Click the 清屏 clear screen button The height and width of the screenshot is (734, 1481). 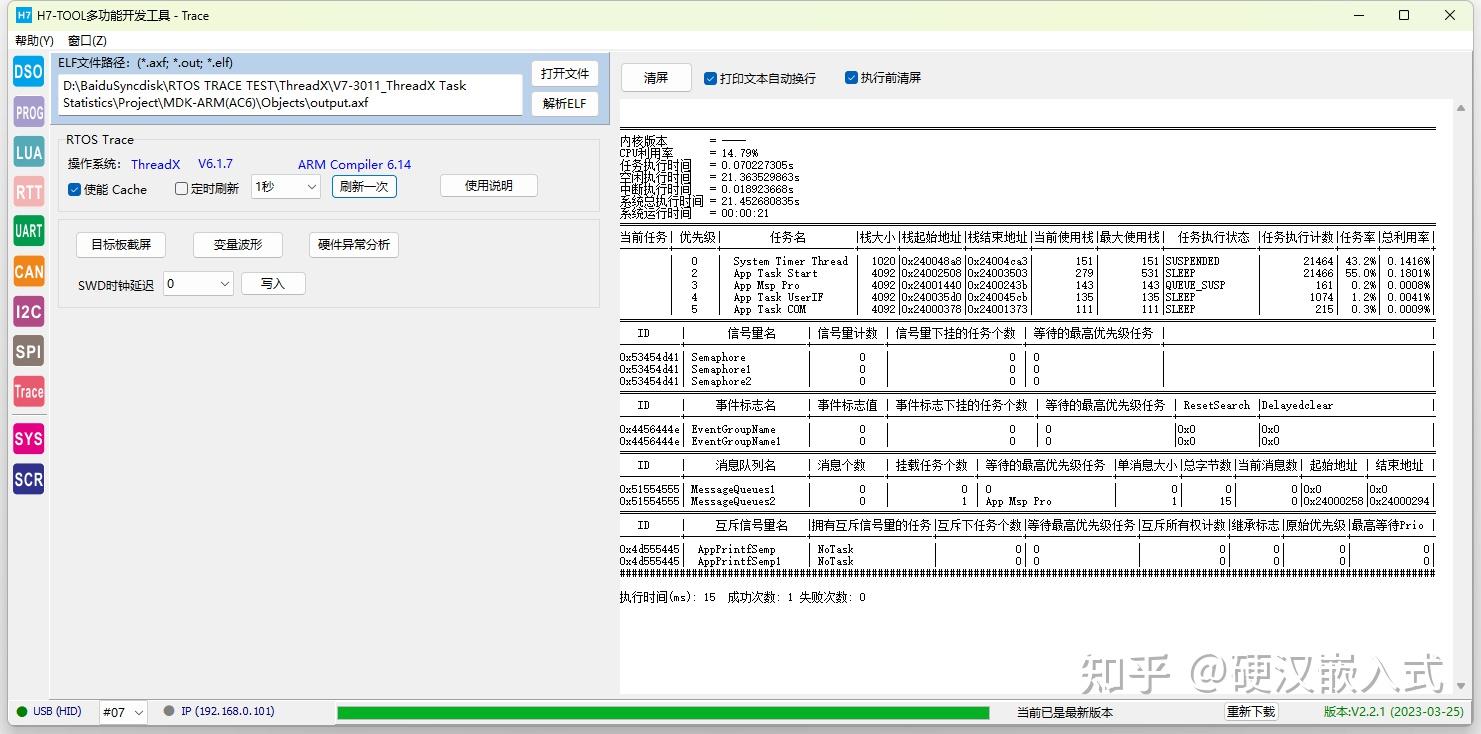(656, 78)
